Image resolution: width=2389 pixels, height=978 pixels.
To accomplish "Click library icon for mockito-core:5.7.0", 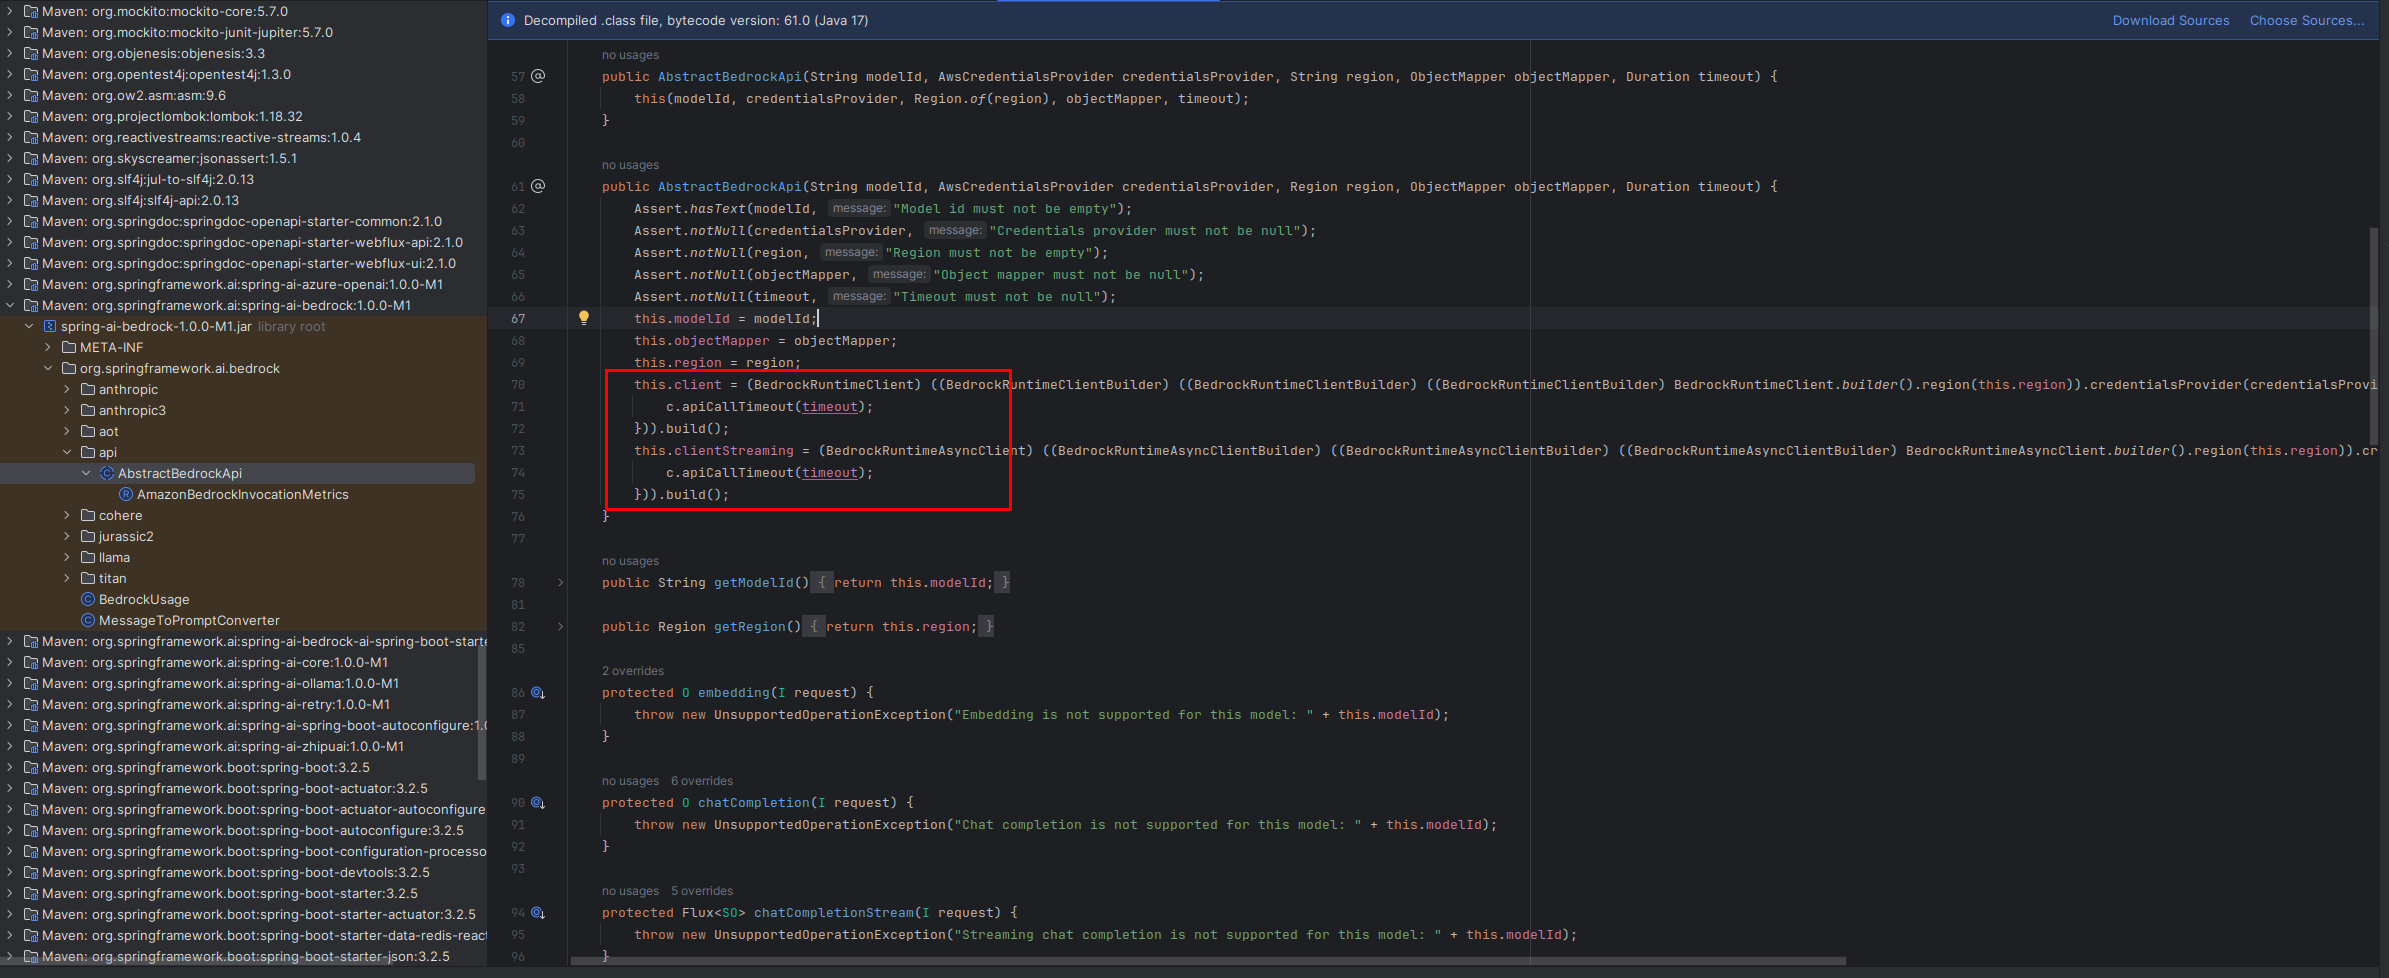I will pyautogui.click(x=31, y=11).
